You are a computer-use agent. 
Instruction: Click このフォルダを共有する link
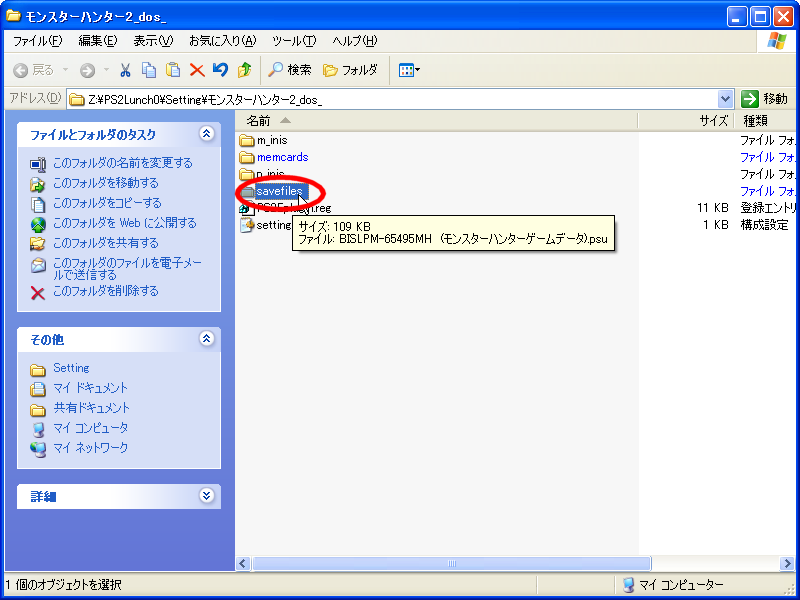[x=106, y=243]
